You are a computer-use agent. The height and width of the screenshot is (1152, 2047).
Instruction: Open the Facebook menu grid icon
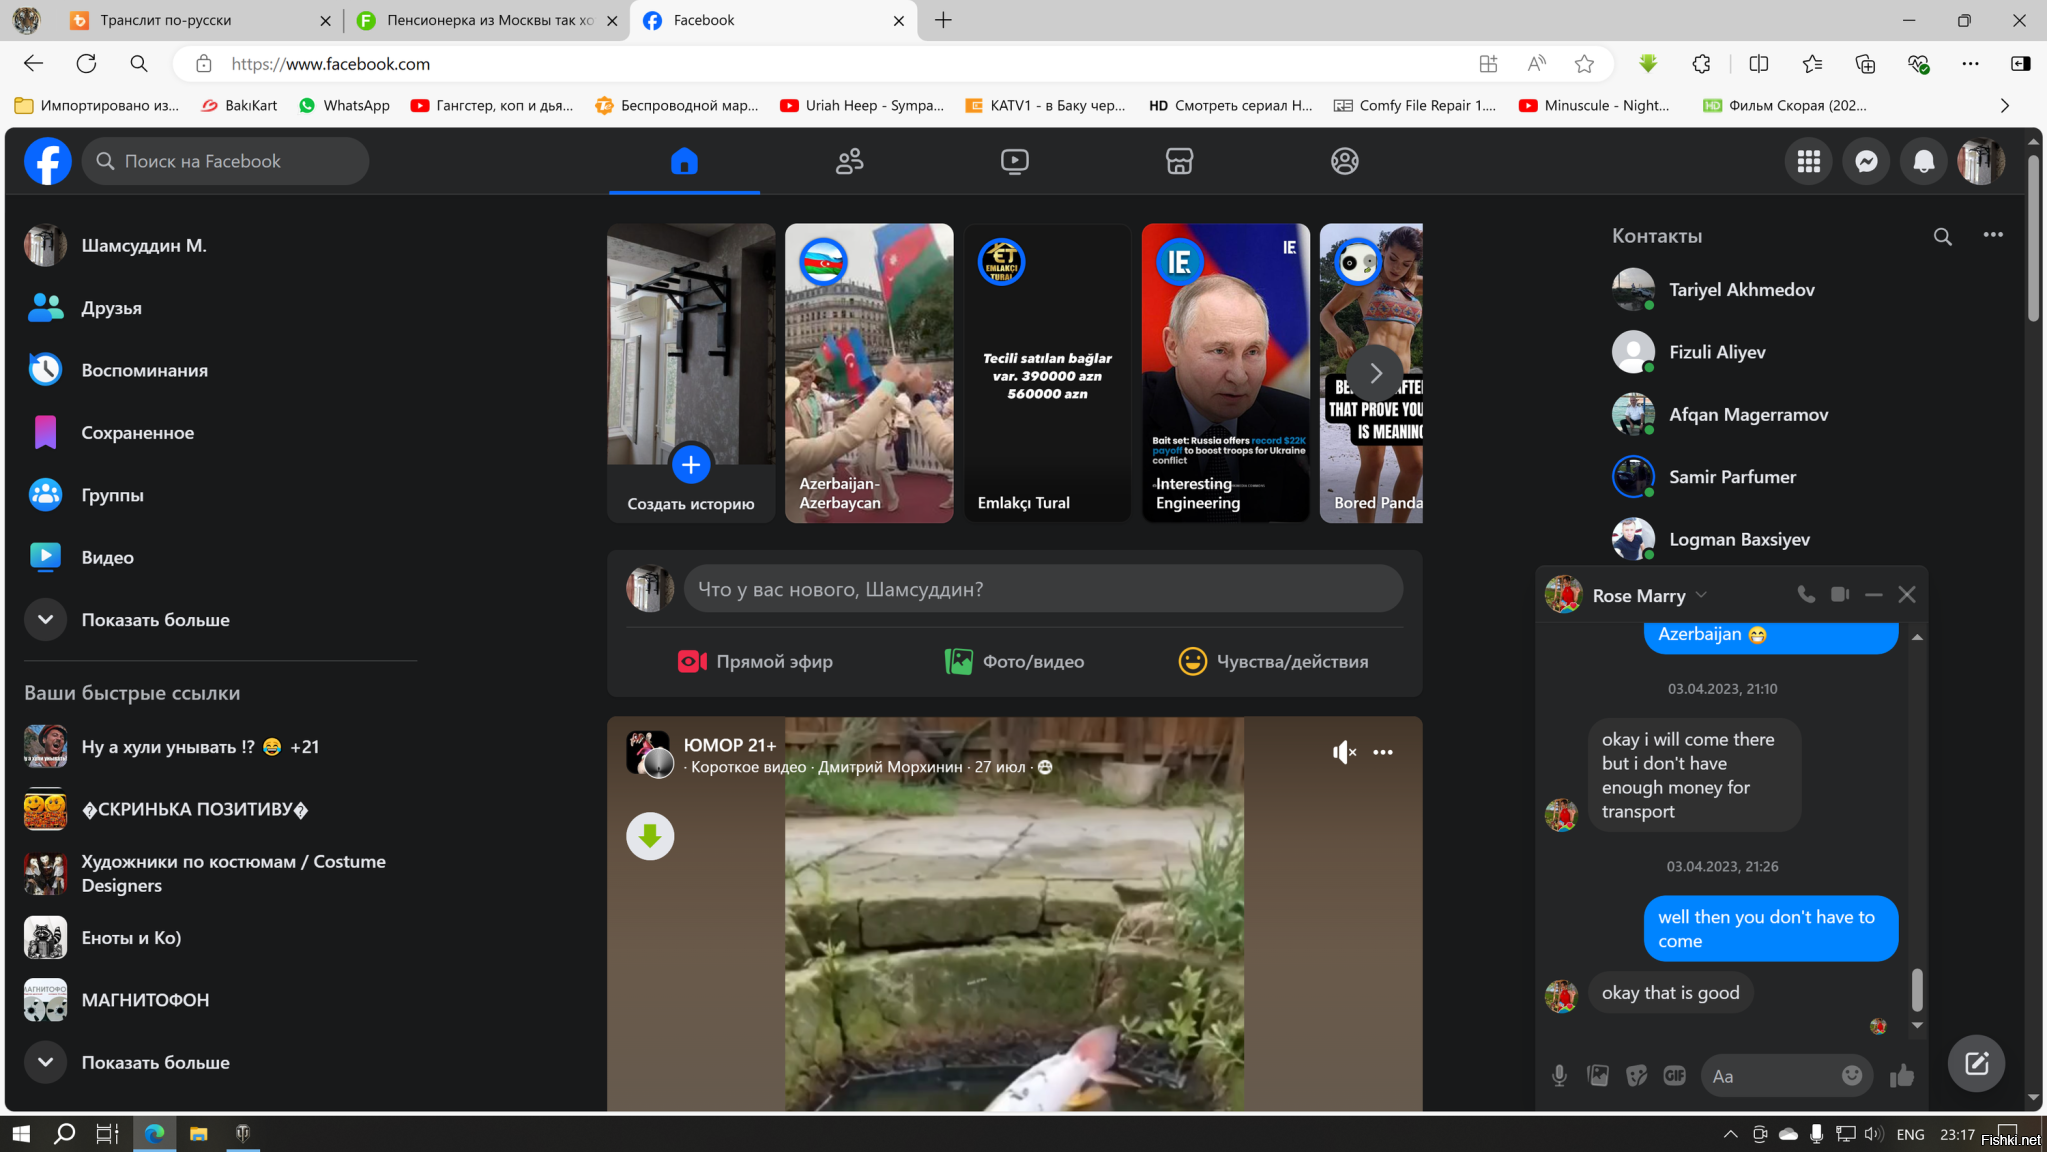1808,161
